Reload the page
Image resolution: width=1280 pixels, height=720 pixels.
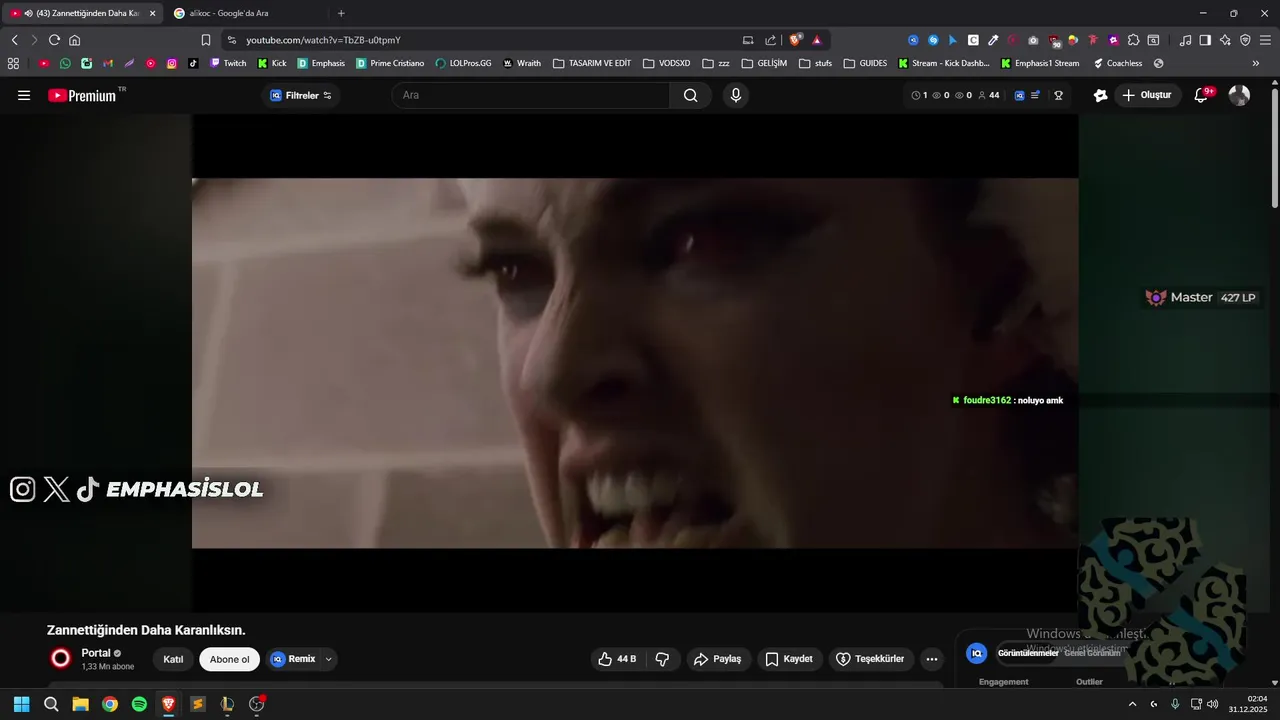click(x=54, y=40)
